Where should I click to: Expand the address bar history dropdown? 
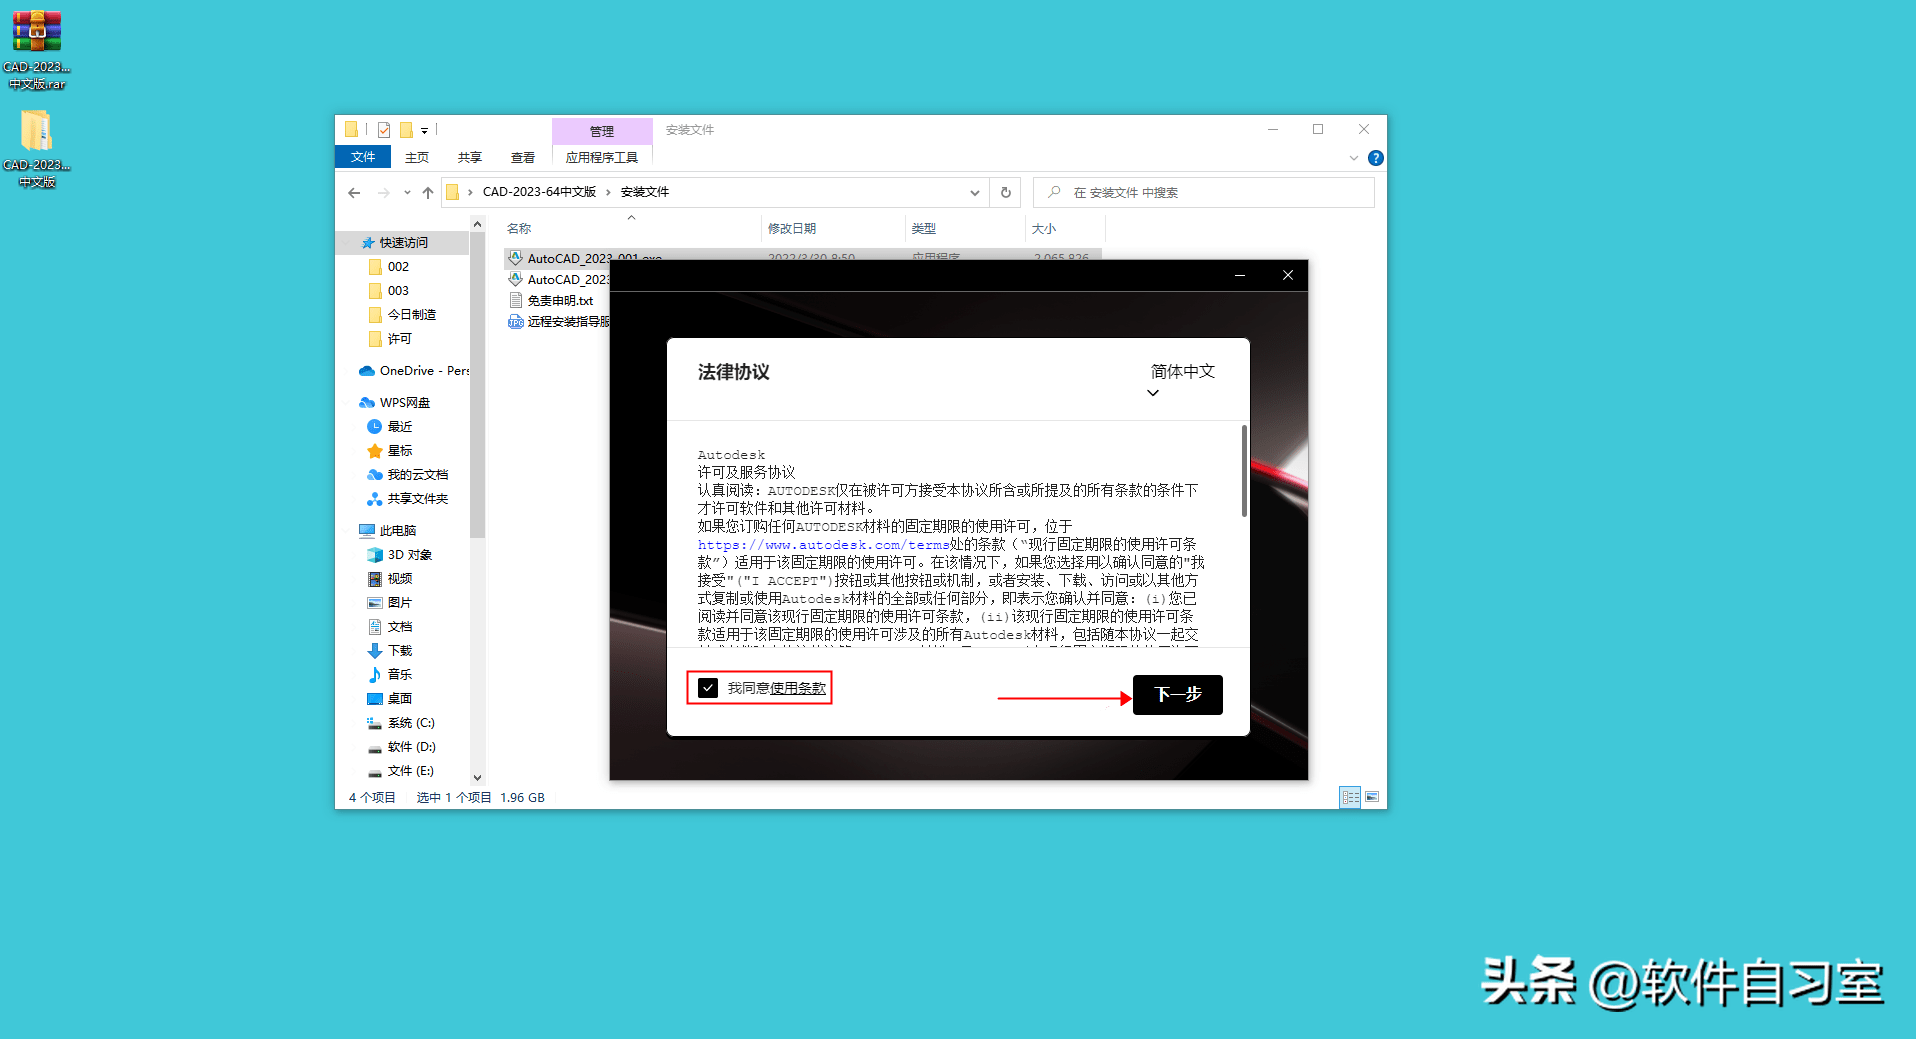click(x=974, y=193)
